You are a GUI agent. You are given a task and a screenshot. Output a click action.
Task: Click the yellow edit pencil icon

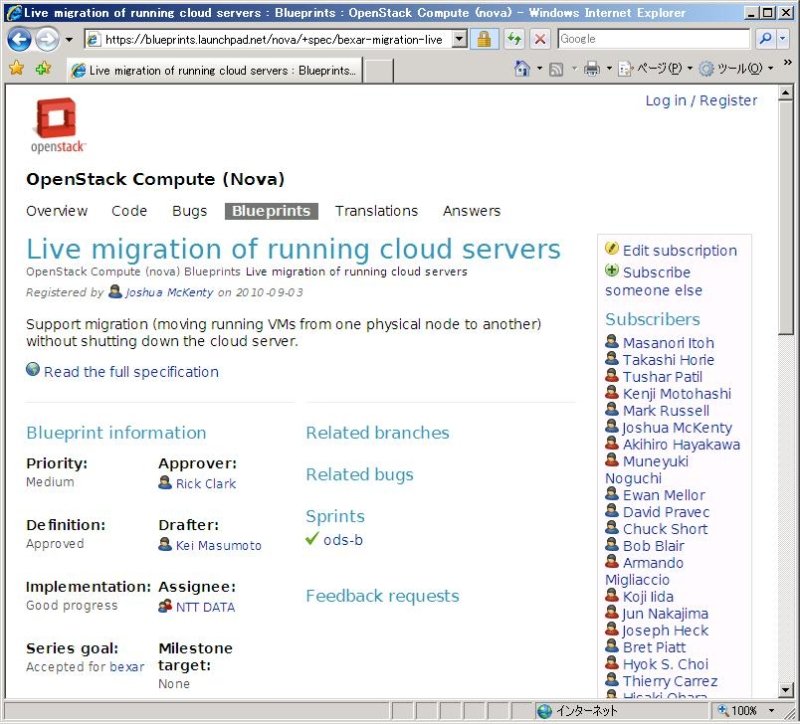(612, 248)
